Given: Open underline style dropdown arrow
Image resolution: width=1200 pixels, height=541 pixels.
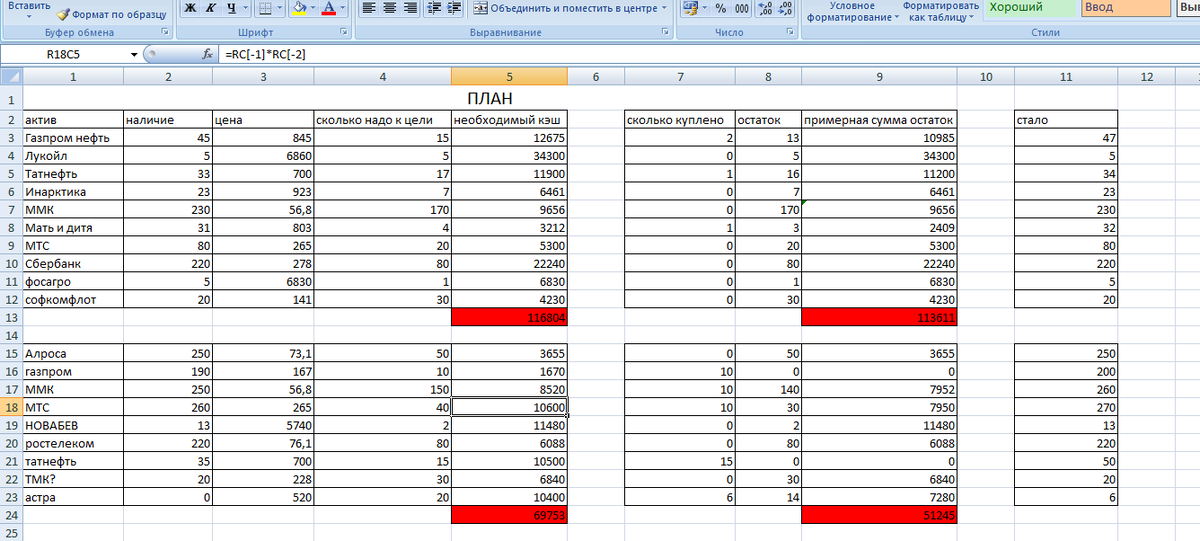Looking at the screenshot, I should (x=245, y=8).
